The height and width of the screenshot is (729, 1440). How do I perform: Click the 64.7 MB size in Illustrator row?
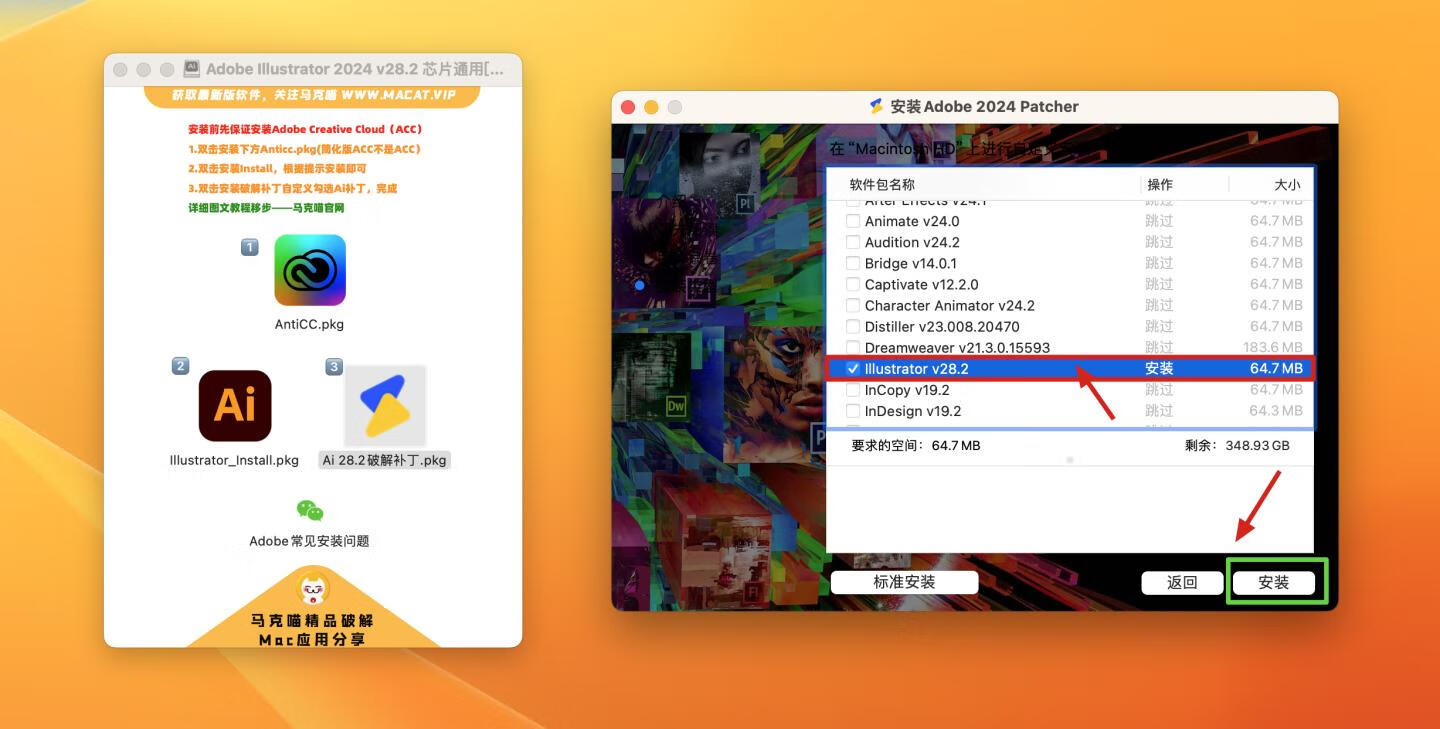point(1276,368)
